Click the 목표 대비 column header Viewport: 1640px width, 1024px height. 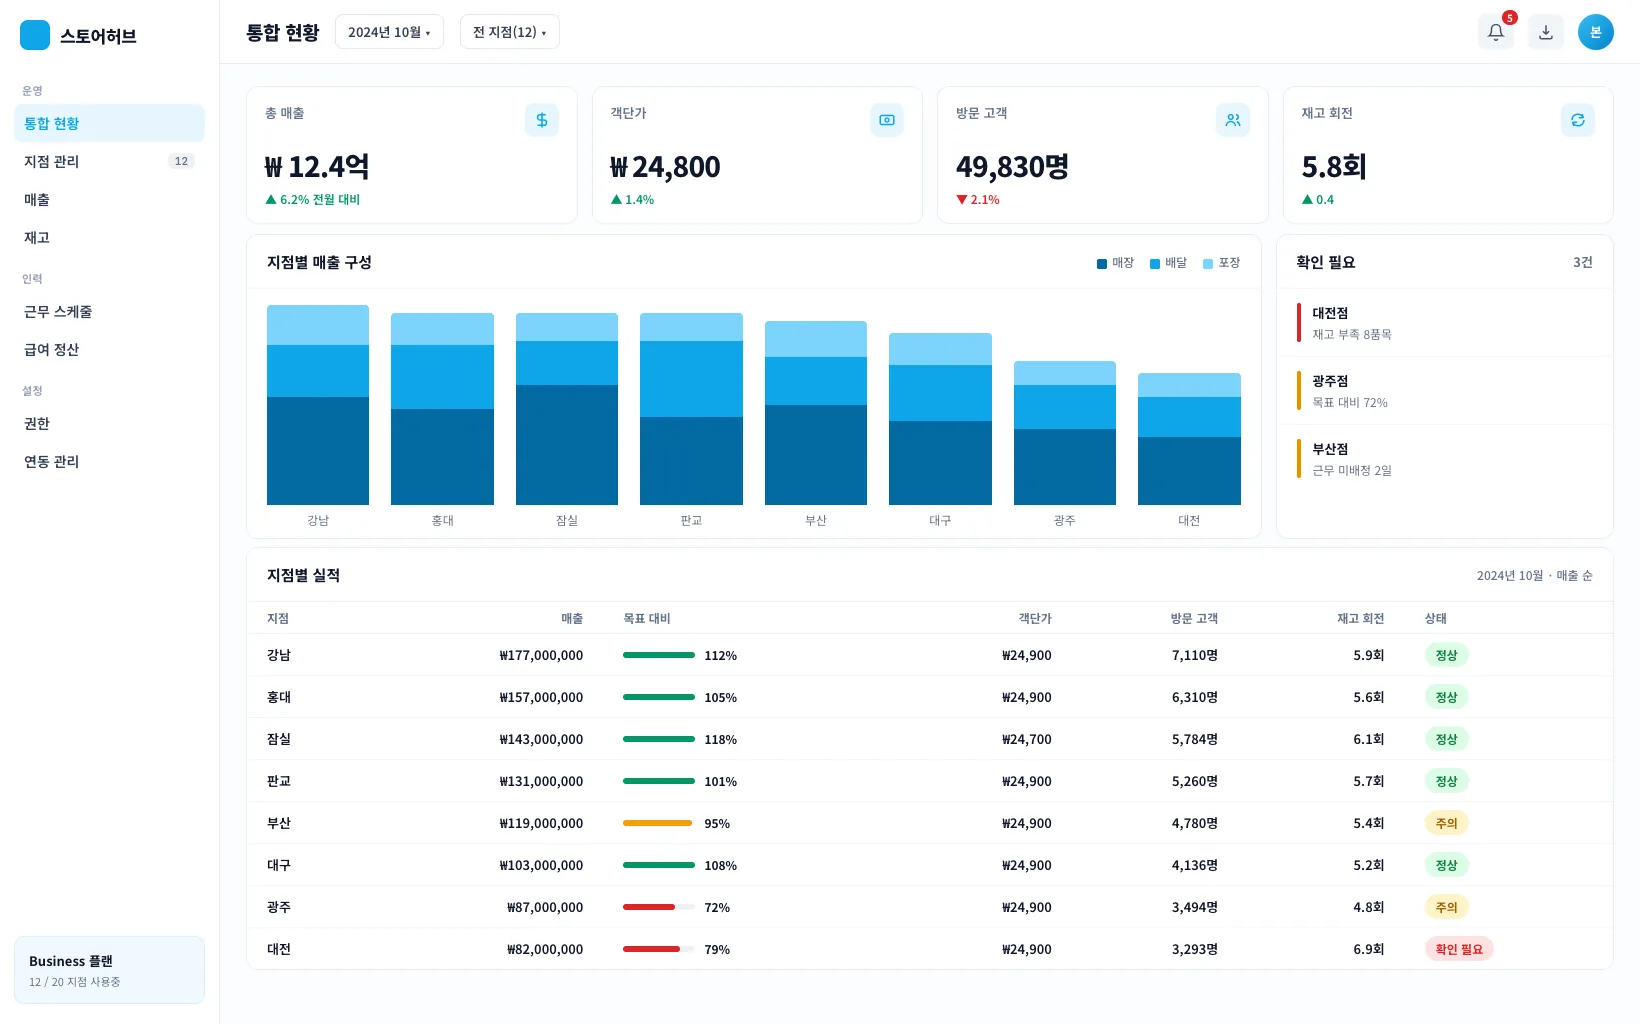click(646, 619)
